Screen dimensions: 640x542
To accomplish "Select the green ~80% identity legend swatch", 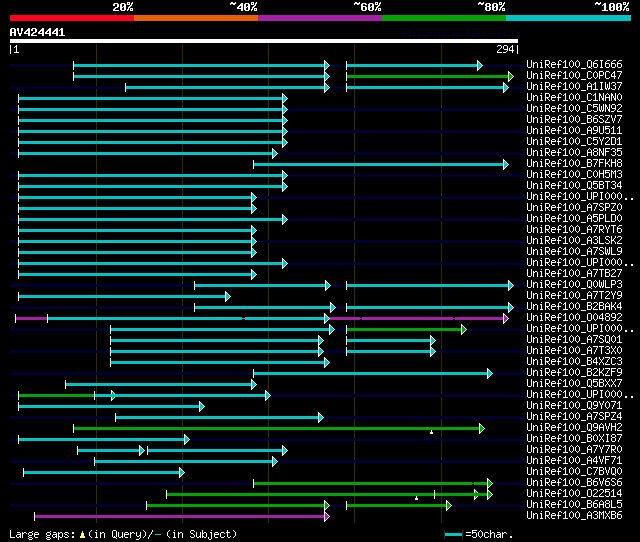I will click(x=444, y=18).
